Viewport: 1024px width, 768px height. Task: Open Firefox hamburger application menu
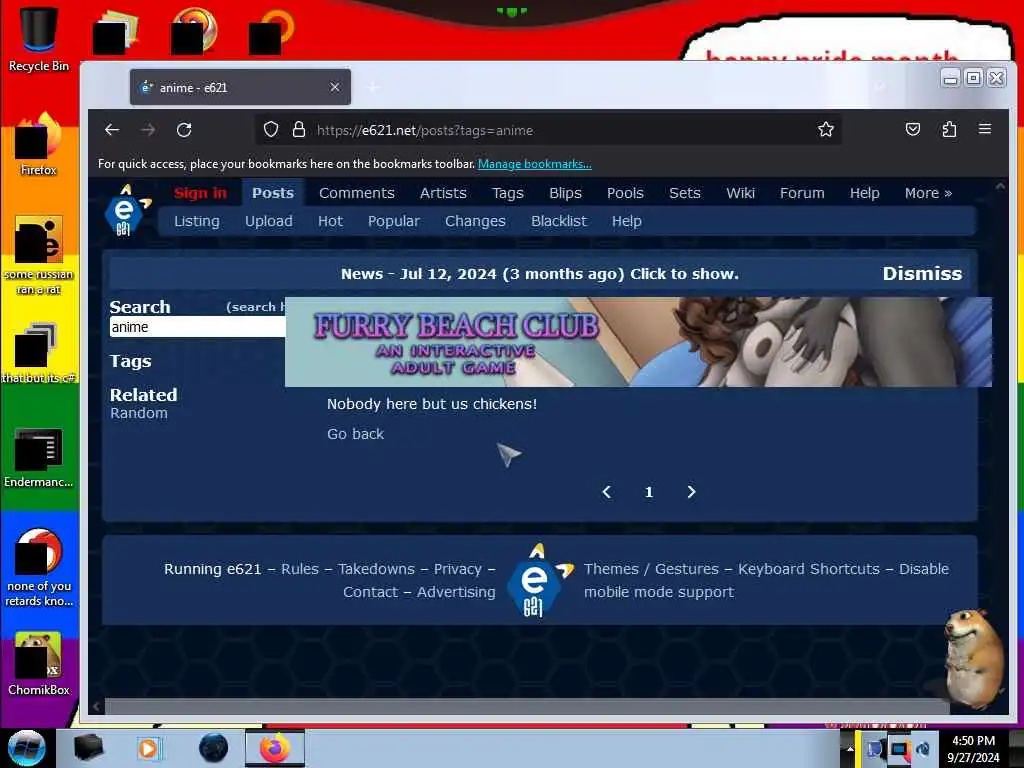coord(985,129)
